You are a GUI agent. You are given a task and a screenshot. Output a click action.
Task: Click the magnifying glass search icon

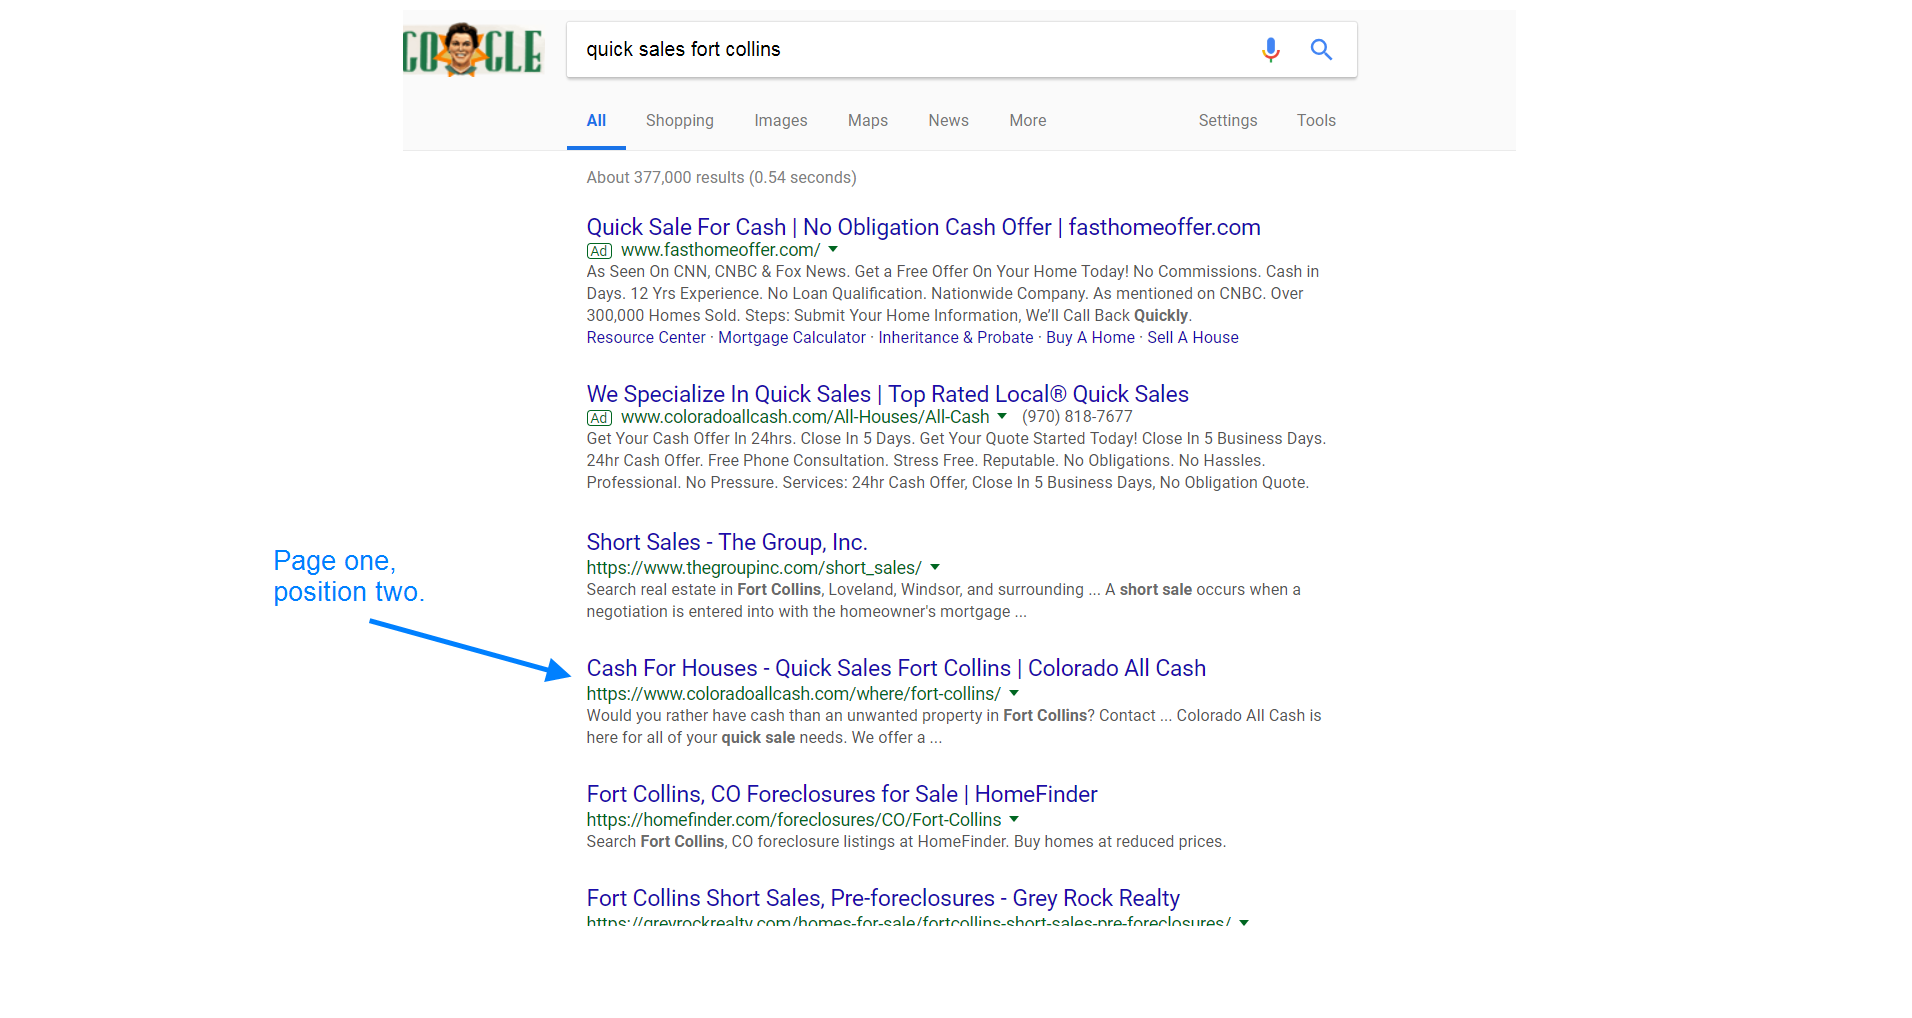click(x=1321, y=49)
